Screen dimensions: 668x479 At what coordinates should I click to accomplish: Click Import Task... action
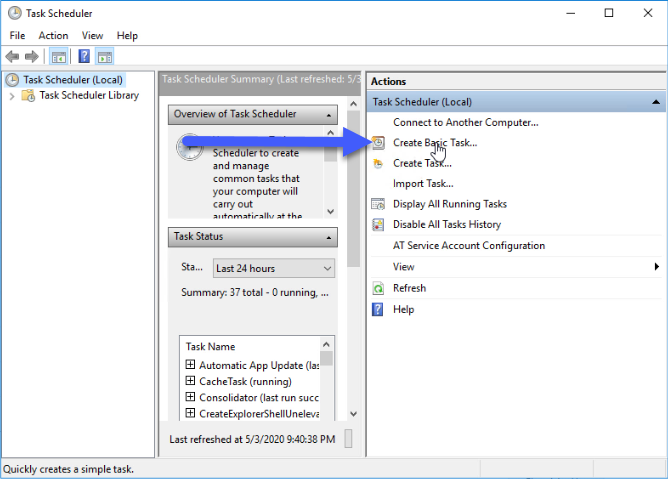(423, 184)
